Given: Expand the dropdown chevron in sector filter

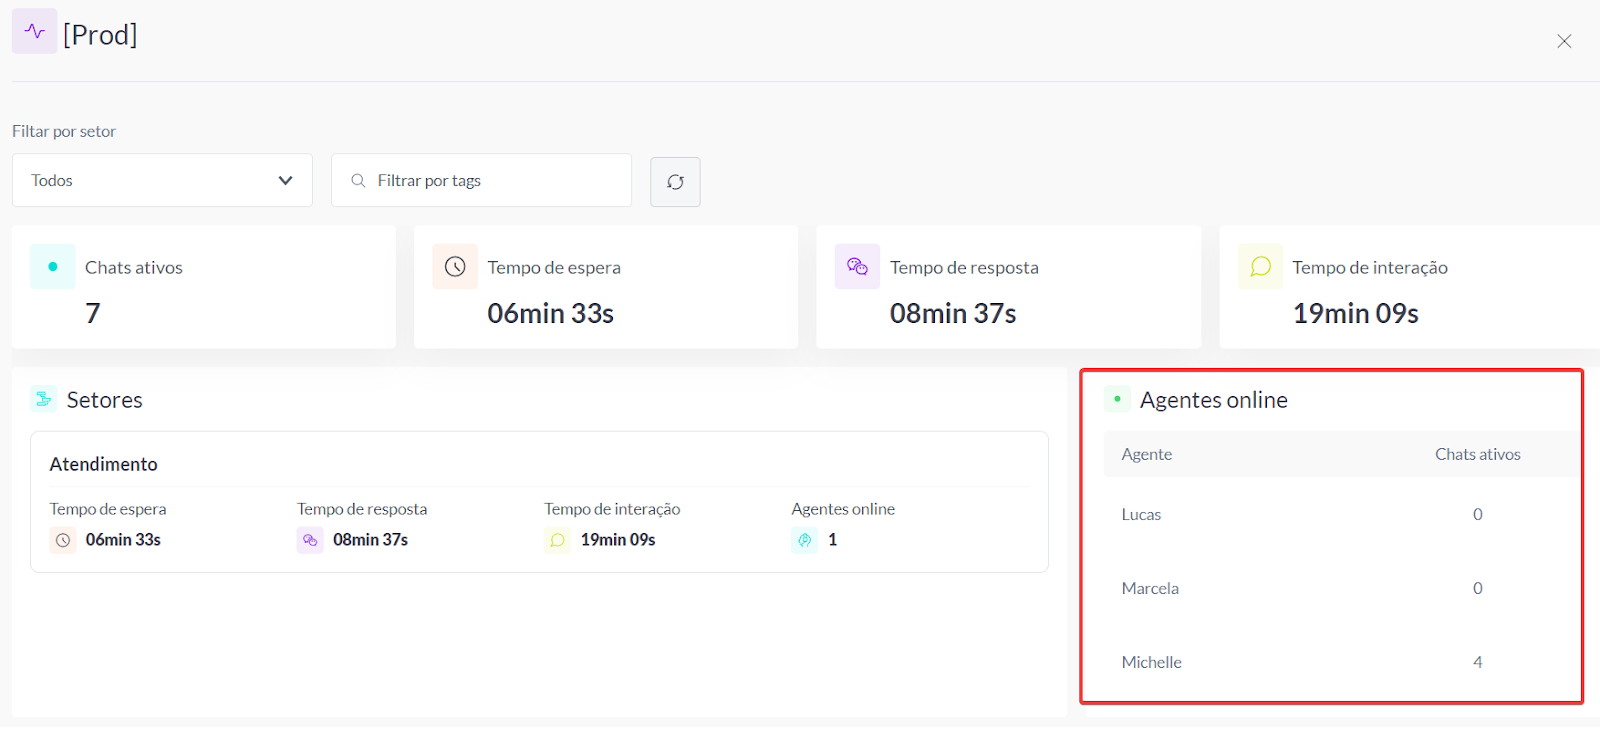Looking at the screenshot, I should 285,181.
